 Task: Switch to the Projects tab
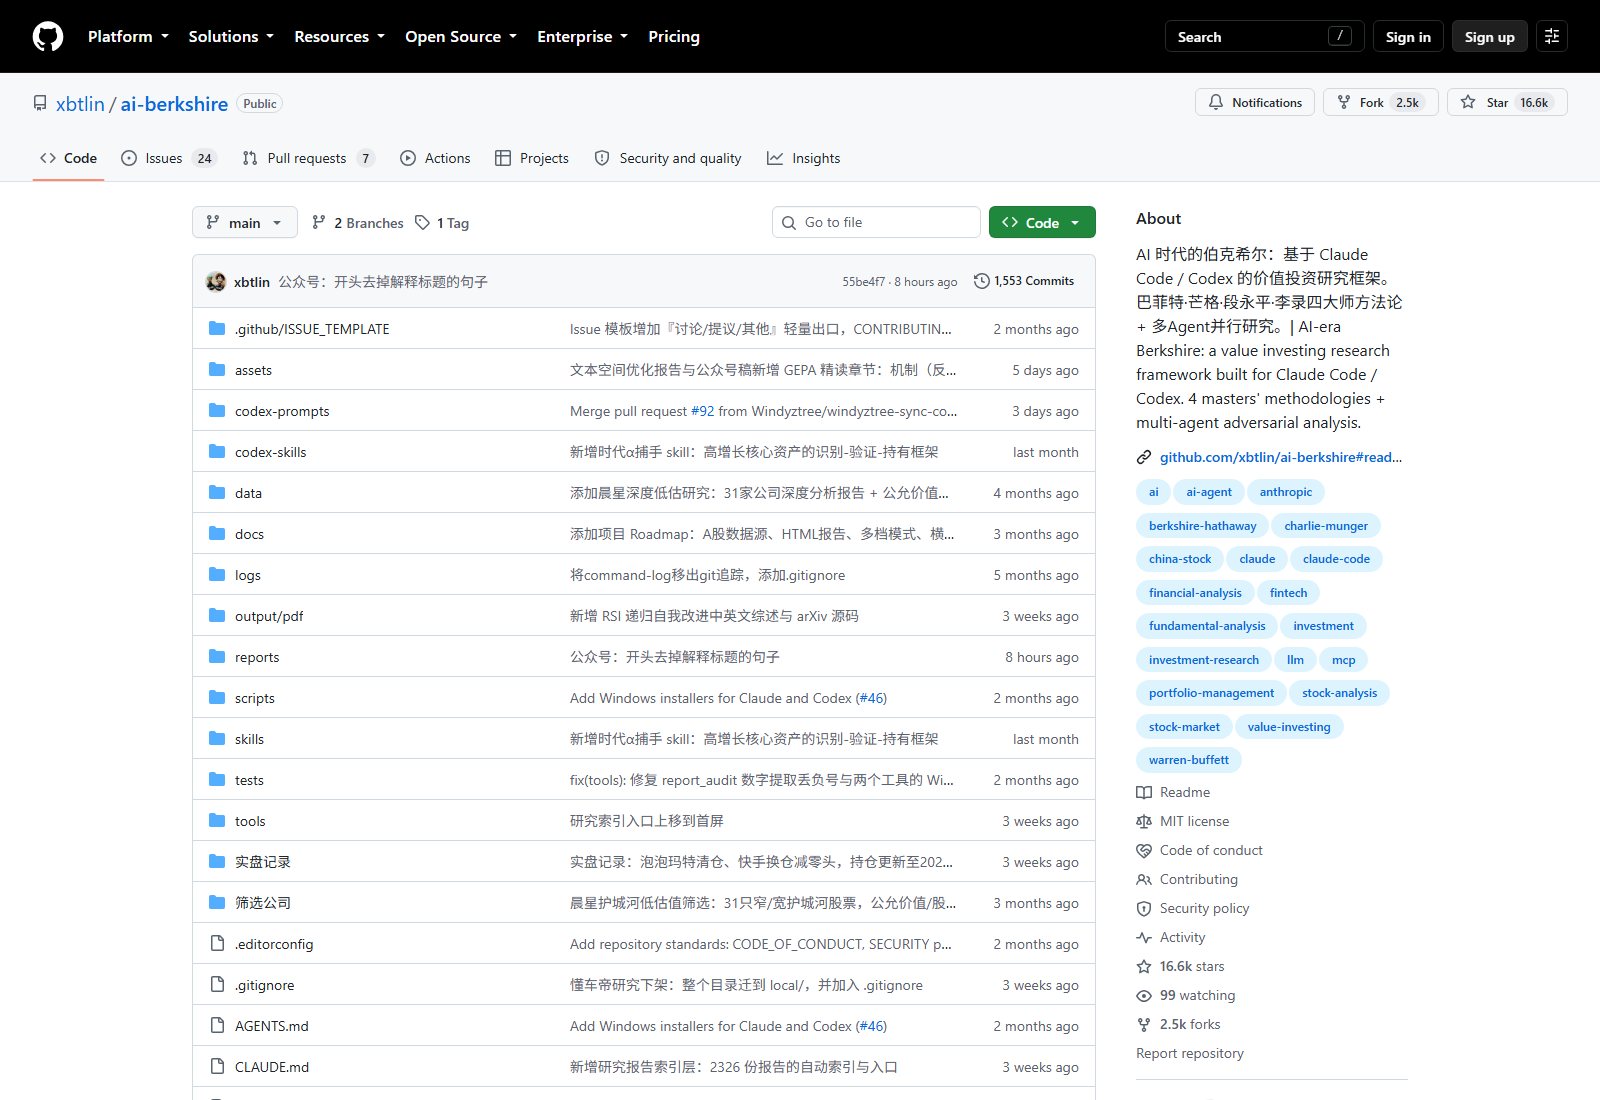tap(532, 158)
